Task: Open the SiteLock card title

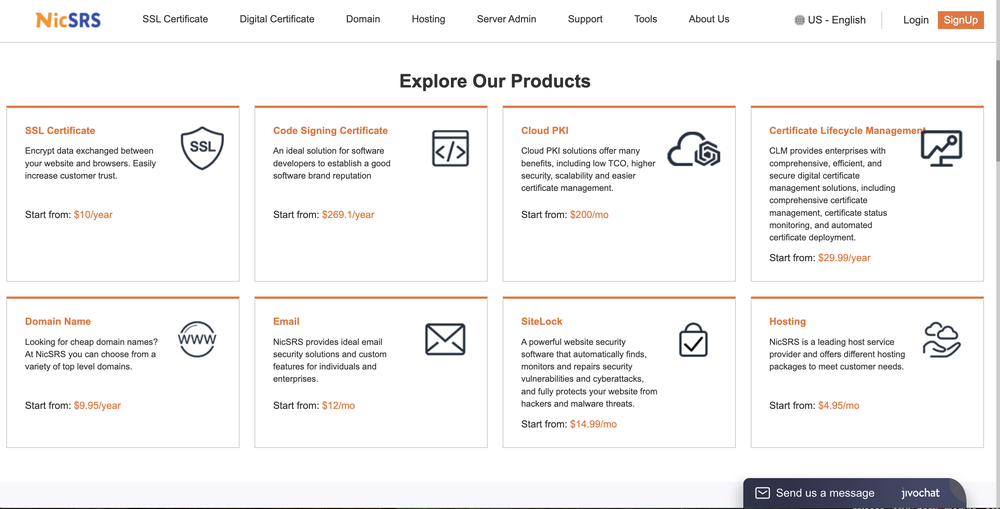Action: (542, 321)
